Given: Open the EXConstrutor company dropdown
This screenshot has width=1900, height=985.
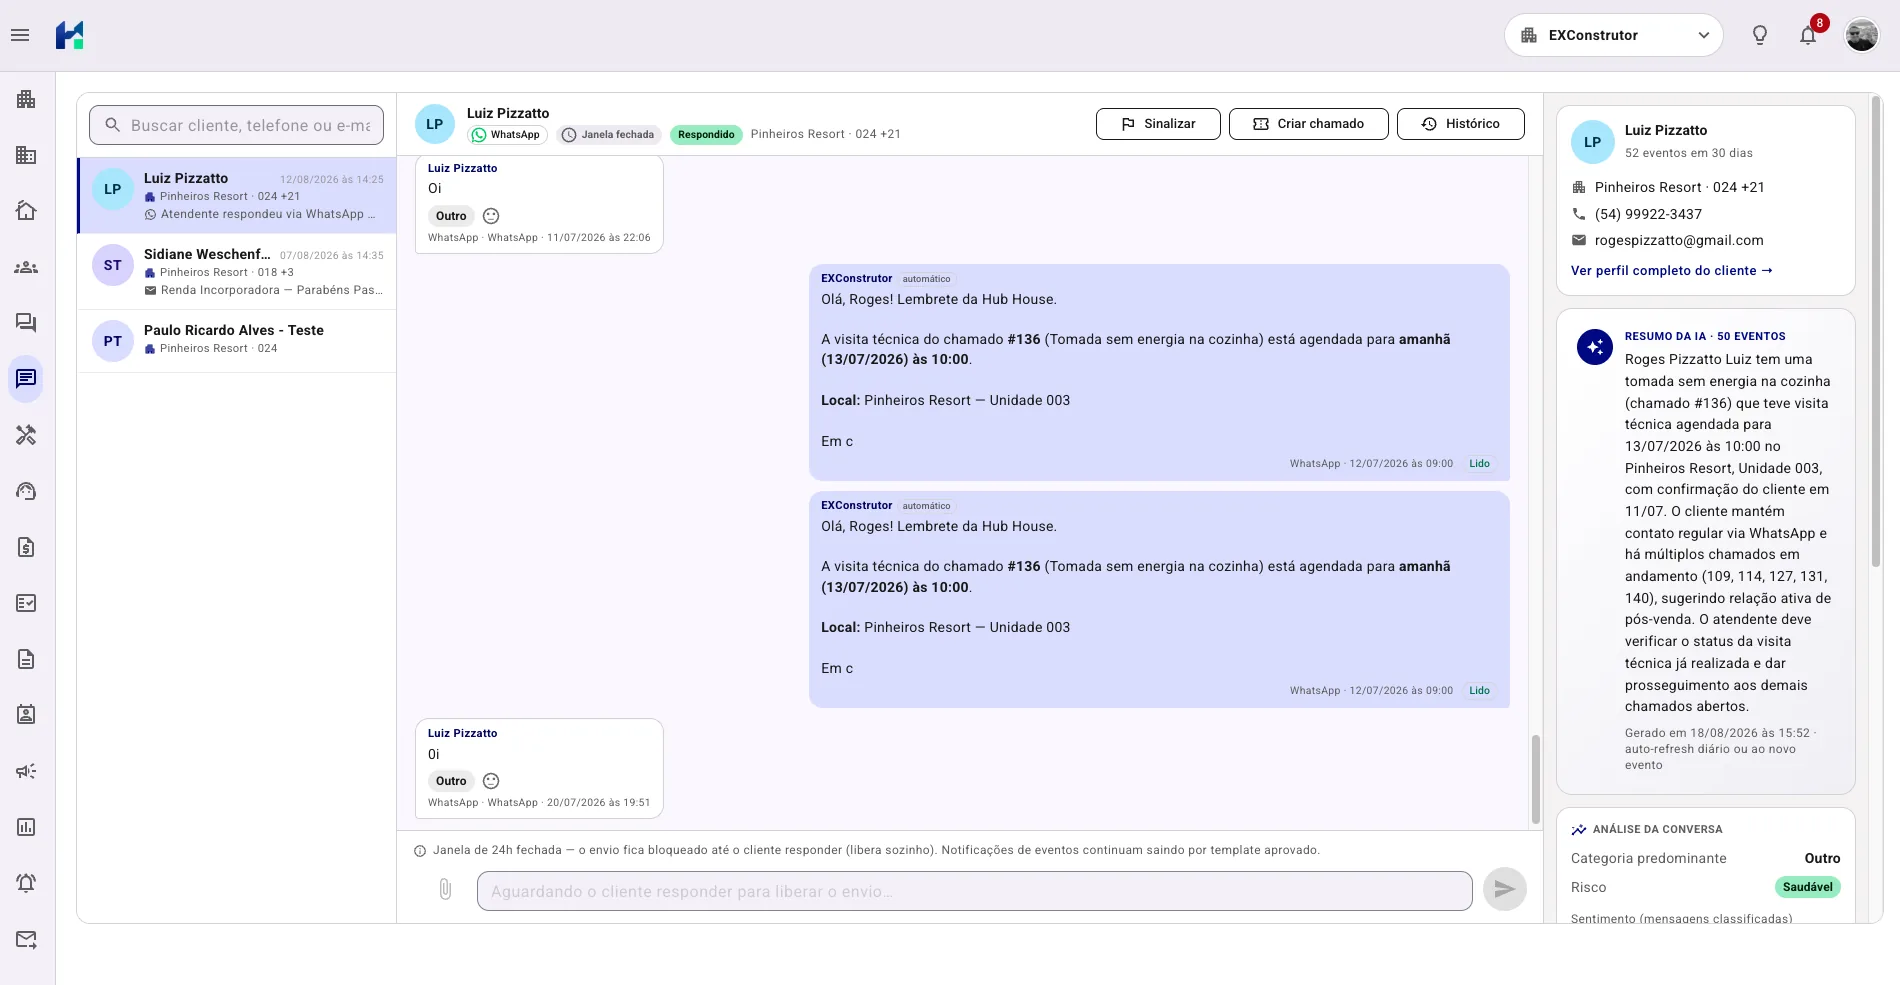Looking at the screenshot, I should (1613, 35).
